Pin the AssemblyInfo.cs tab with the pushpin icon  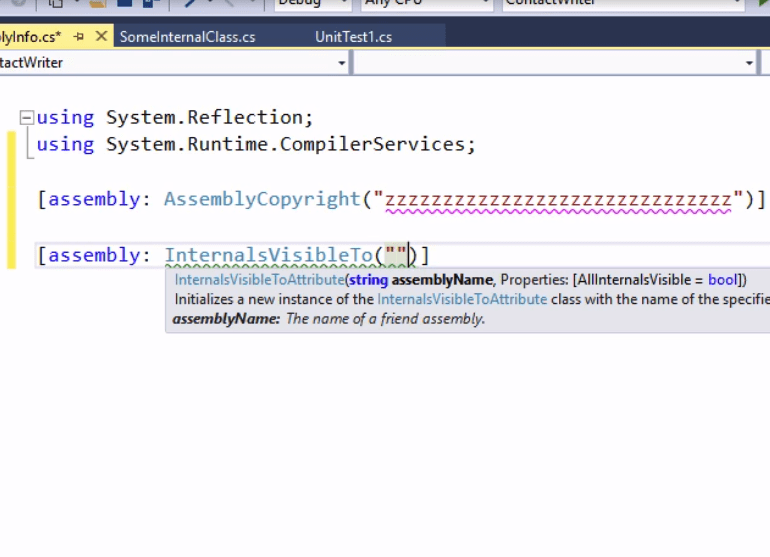[x=79, y=36]
